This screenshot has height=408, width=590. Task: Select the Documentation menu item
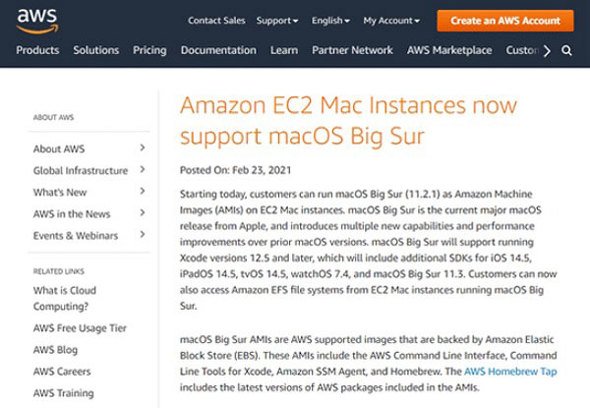(219, 50)
